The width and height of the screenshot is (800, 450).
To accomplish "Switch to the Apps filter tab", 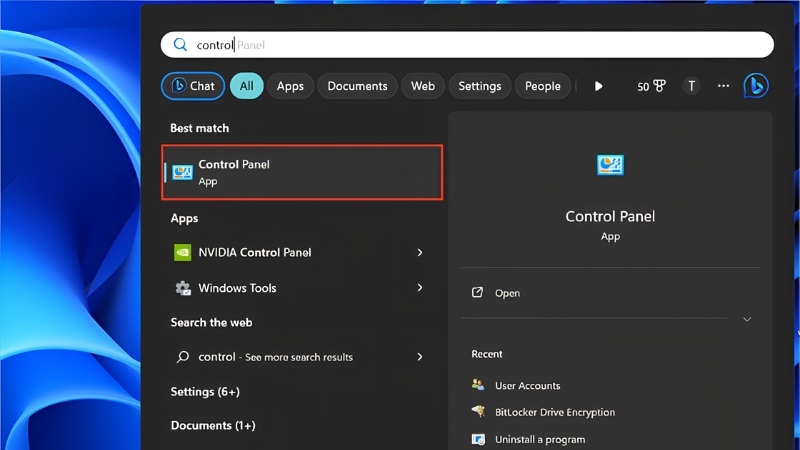I will (290, 86).
